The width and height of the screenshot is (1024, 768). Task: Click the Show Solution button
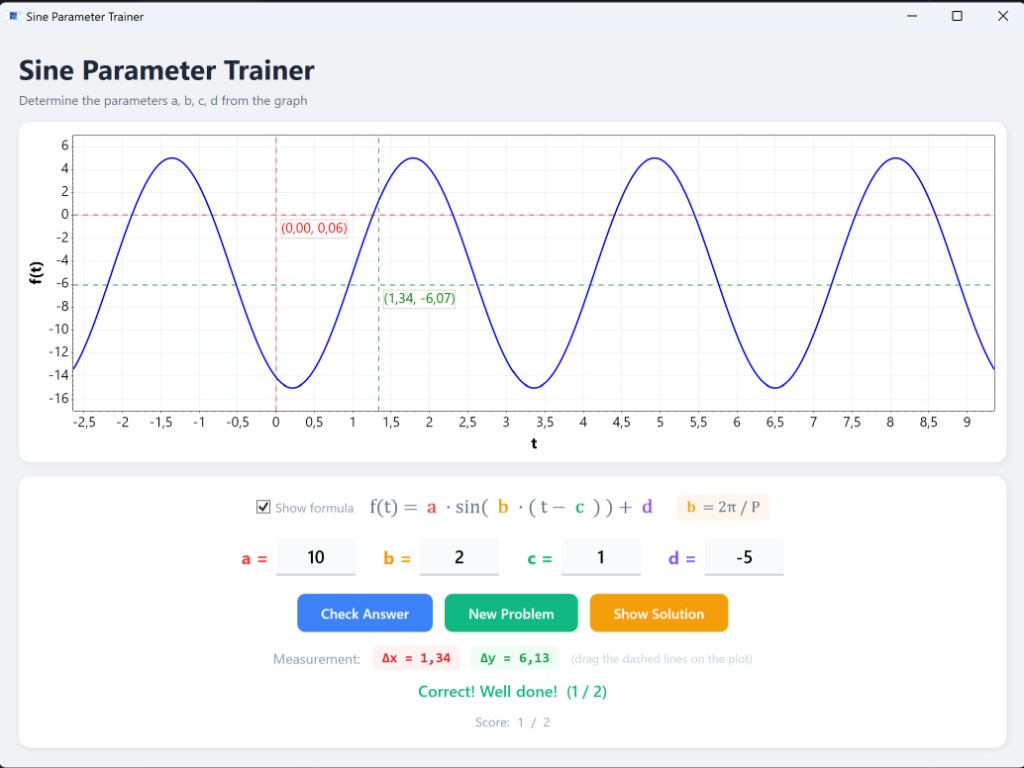pyautogui.click(x=658, y=613)
